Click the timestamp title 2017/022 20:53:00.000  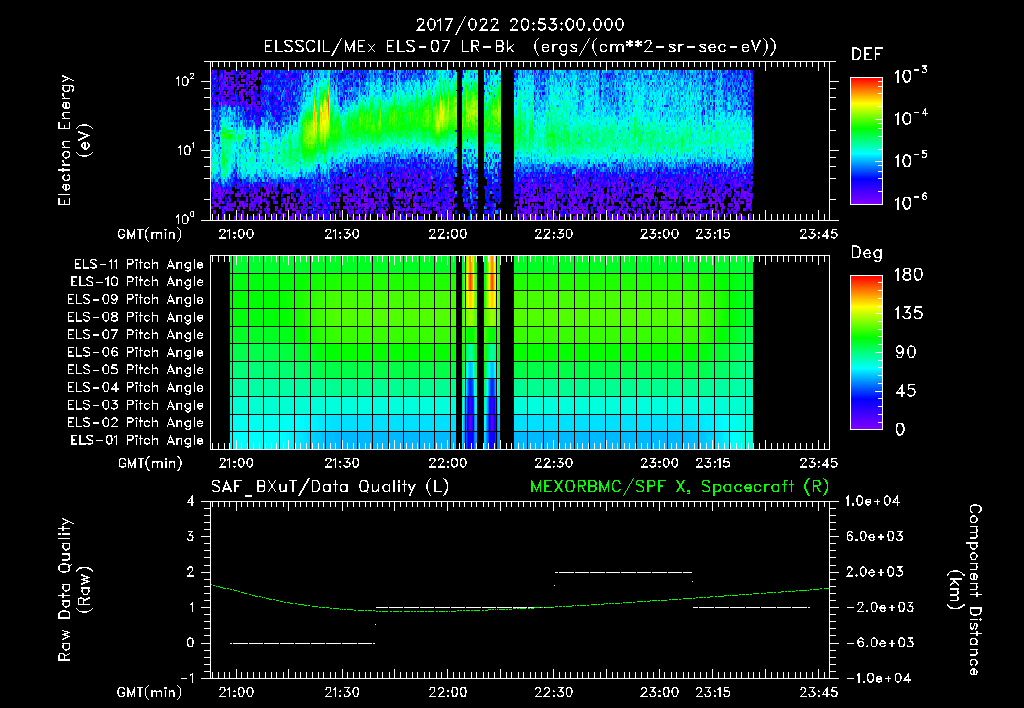[x=520, y=25]
